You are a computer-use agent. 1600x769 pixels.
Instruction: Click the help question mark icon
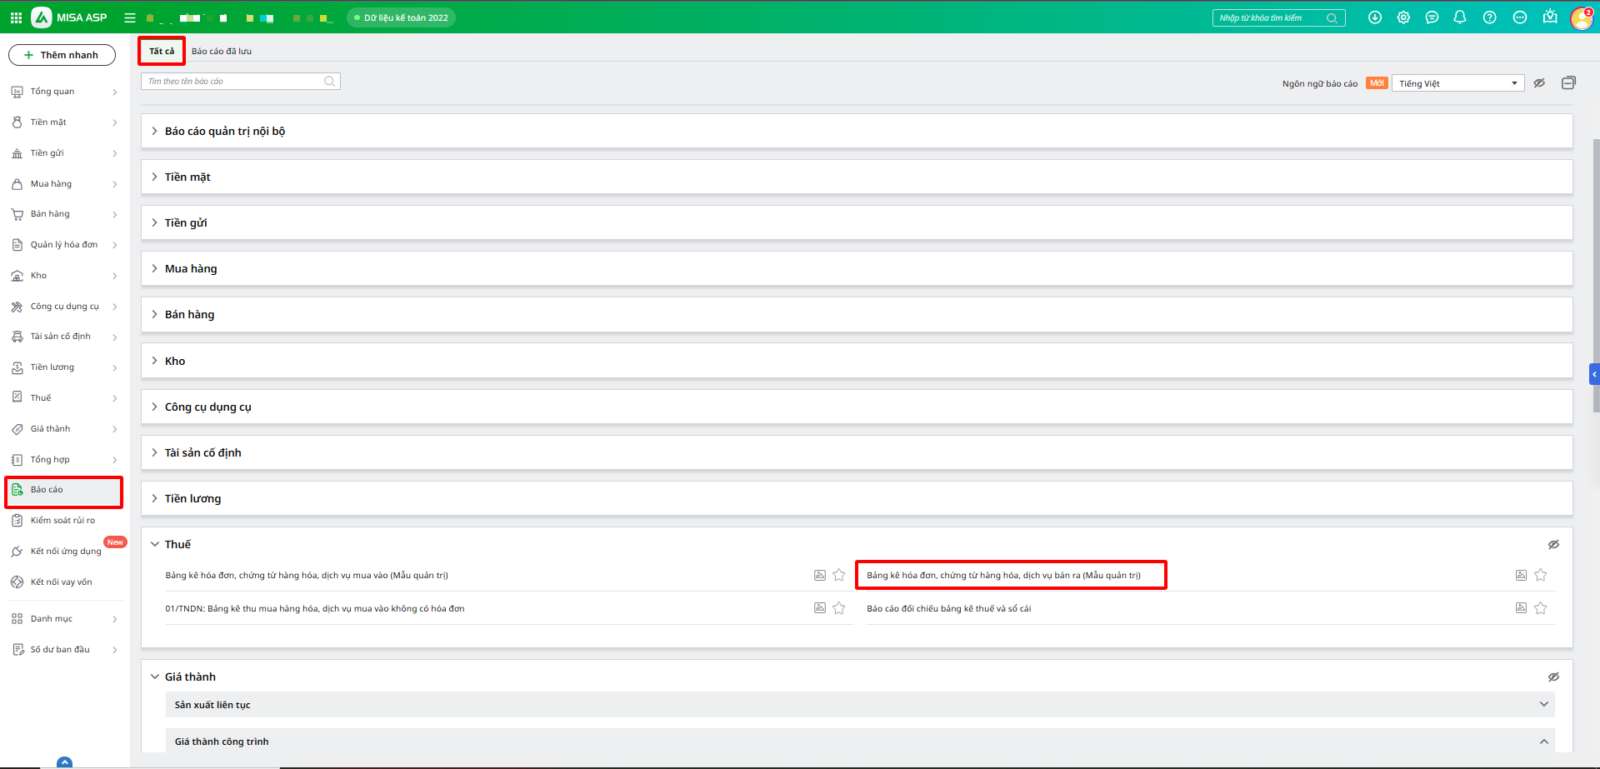click(x=1489, y=17)
